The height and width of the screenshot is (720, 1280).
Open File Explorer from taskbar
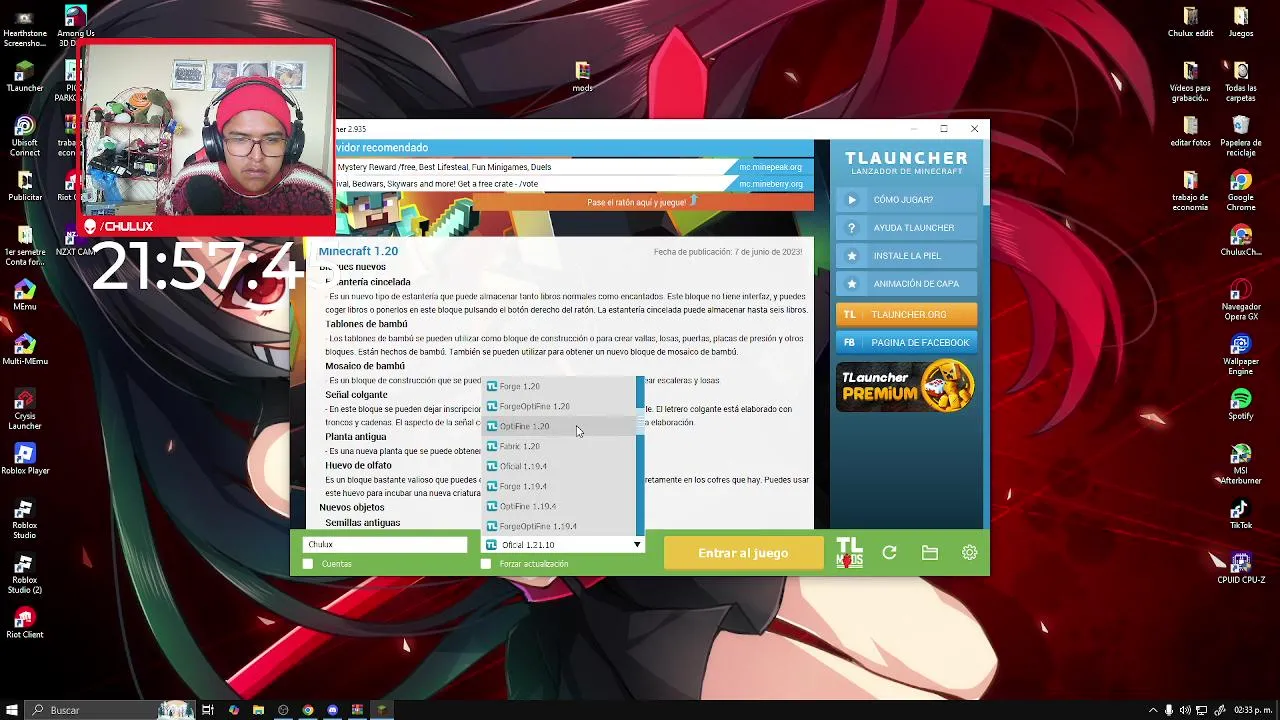[258, 710]
